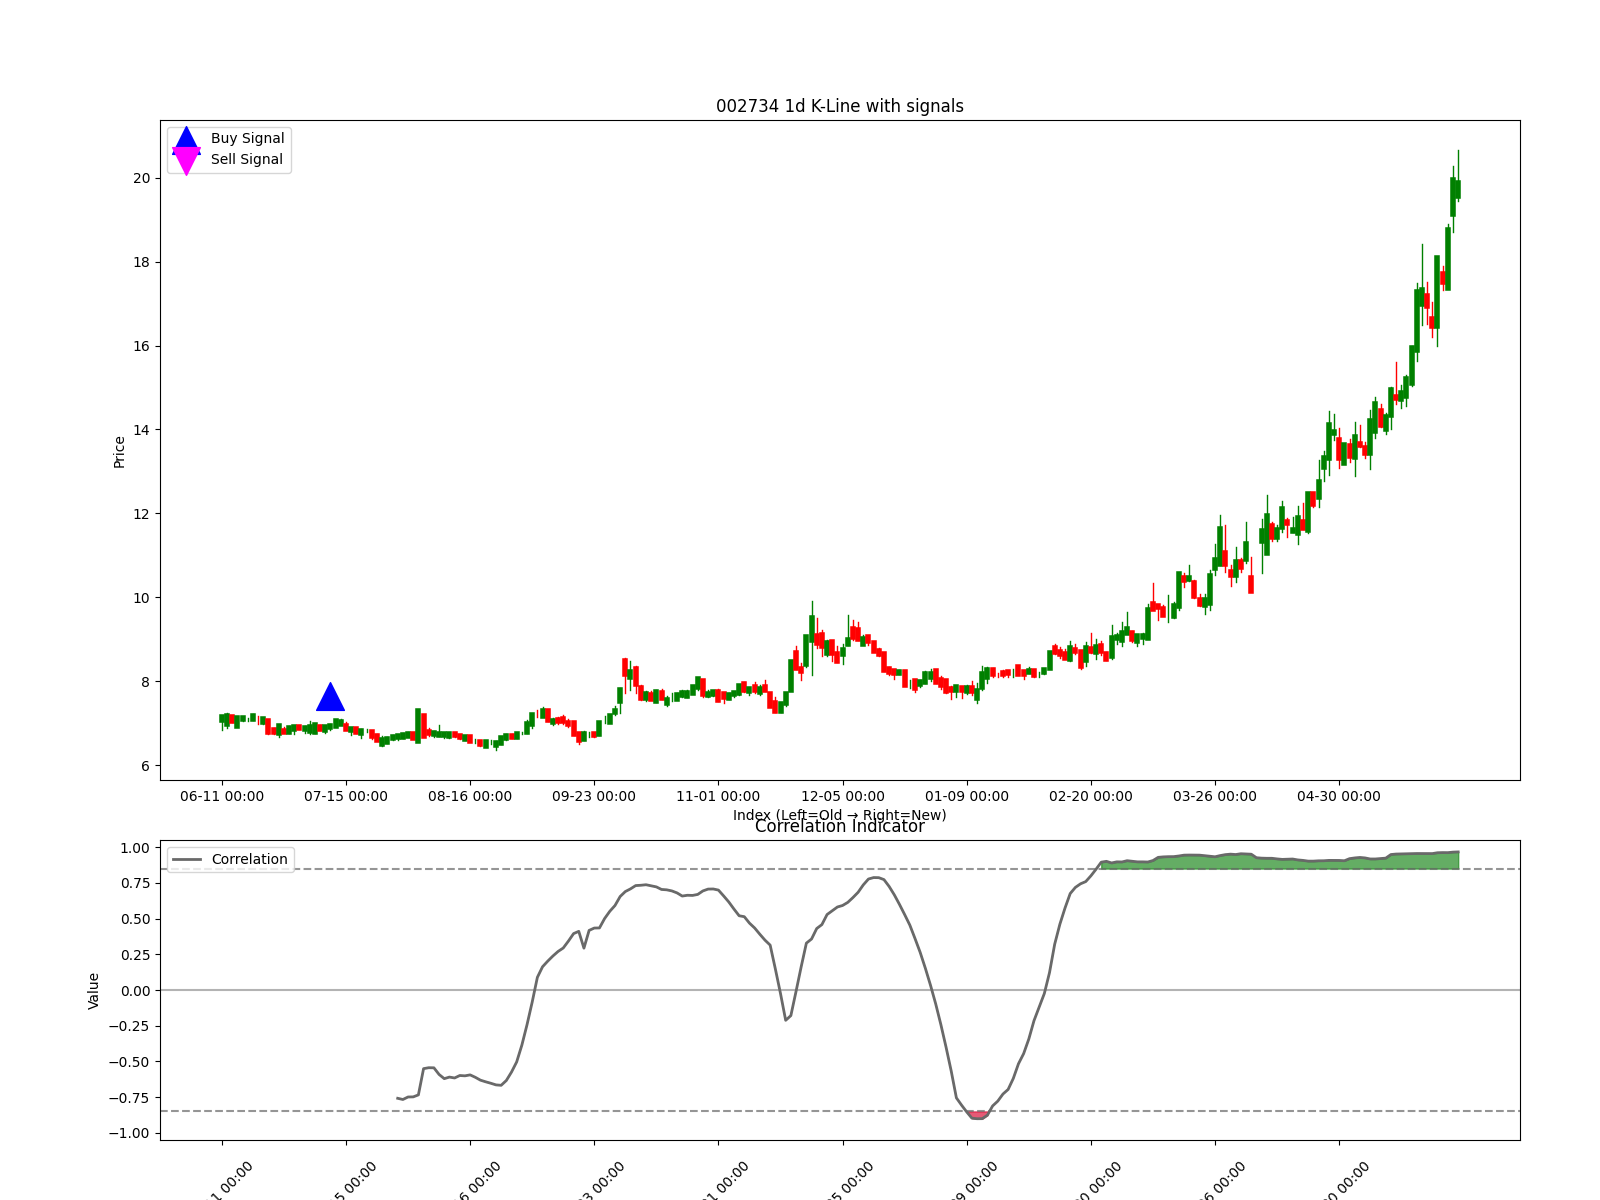Viewport: 1600px width, 1200px height.
Task: Click the latest candlestick near price 20
Action: coord(1458,188)
